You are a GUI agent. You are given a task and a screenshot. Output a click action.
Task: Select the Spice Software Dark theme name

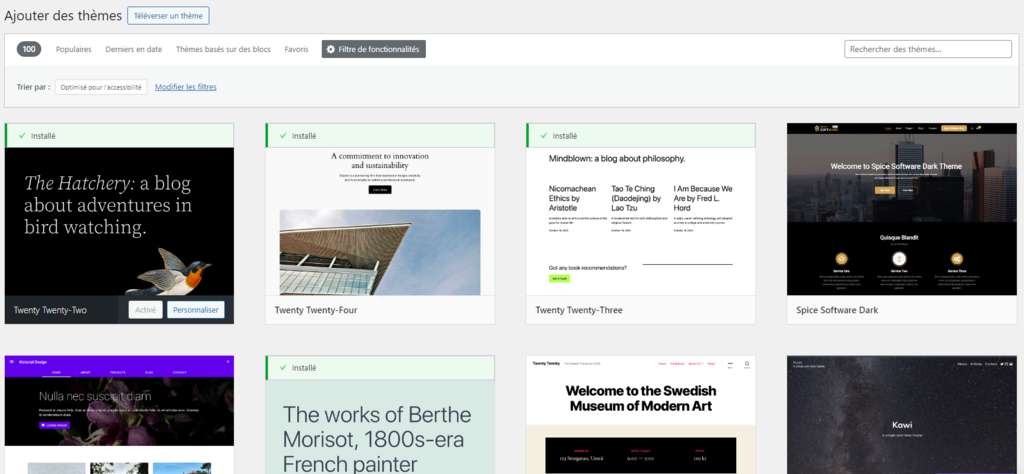(837, 310)
